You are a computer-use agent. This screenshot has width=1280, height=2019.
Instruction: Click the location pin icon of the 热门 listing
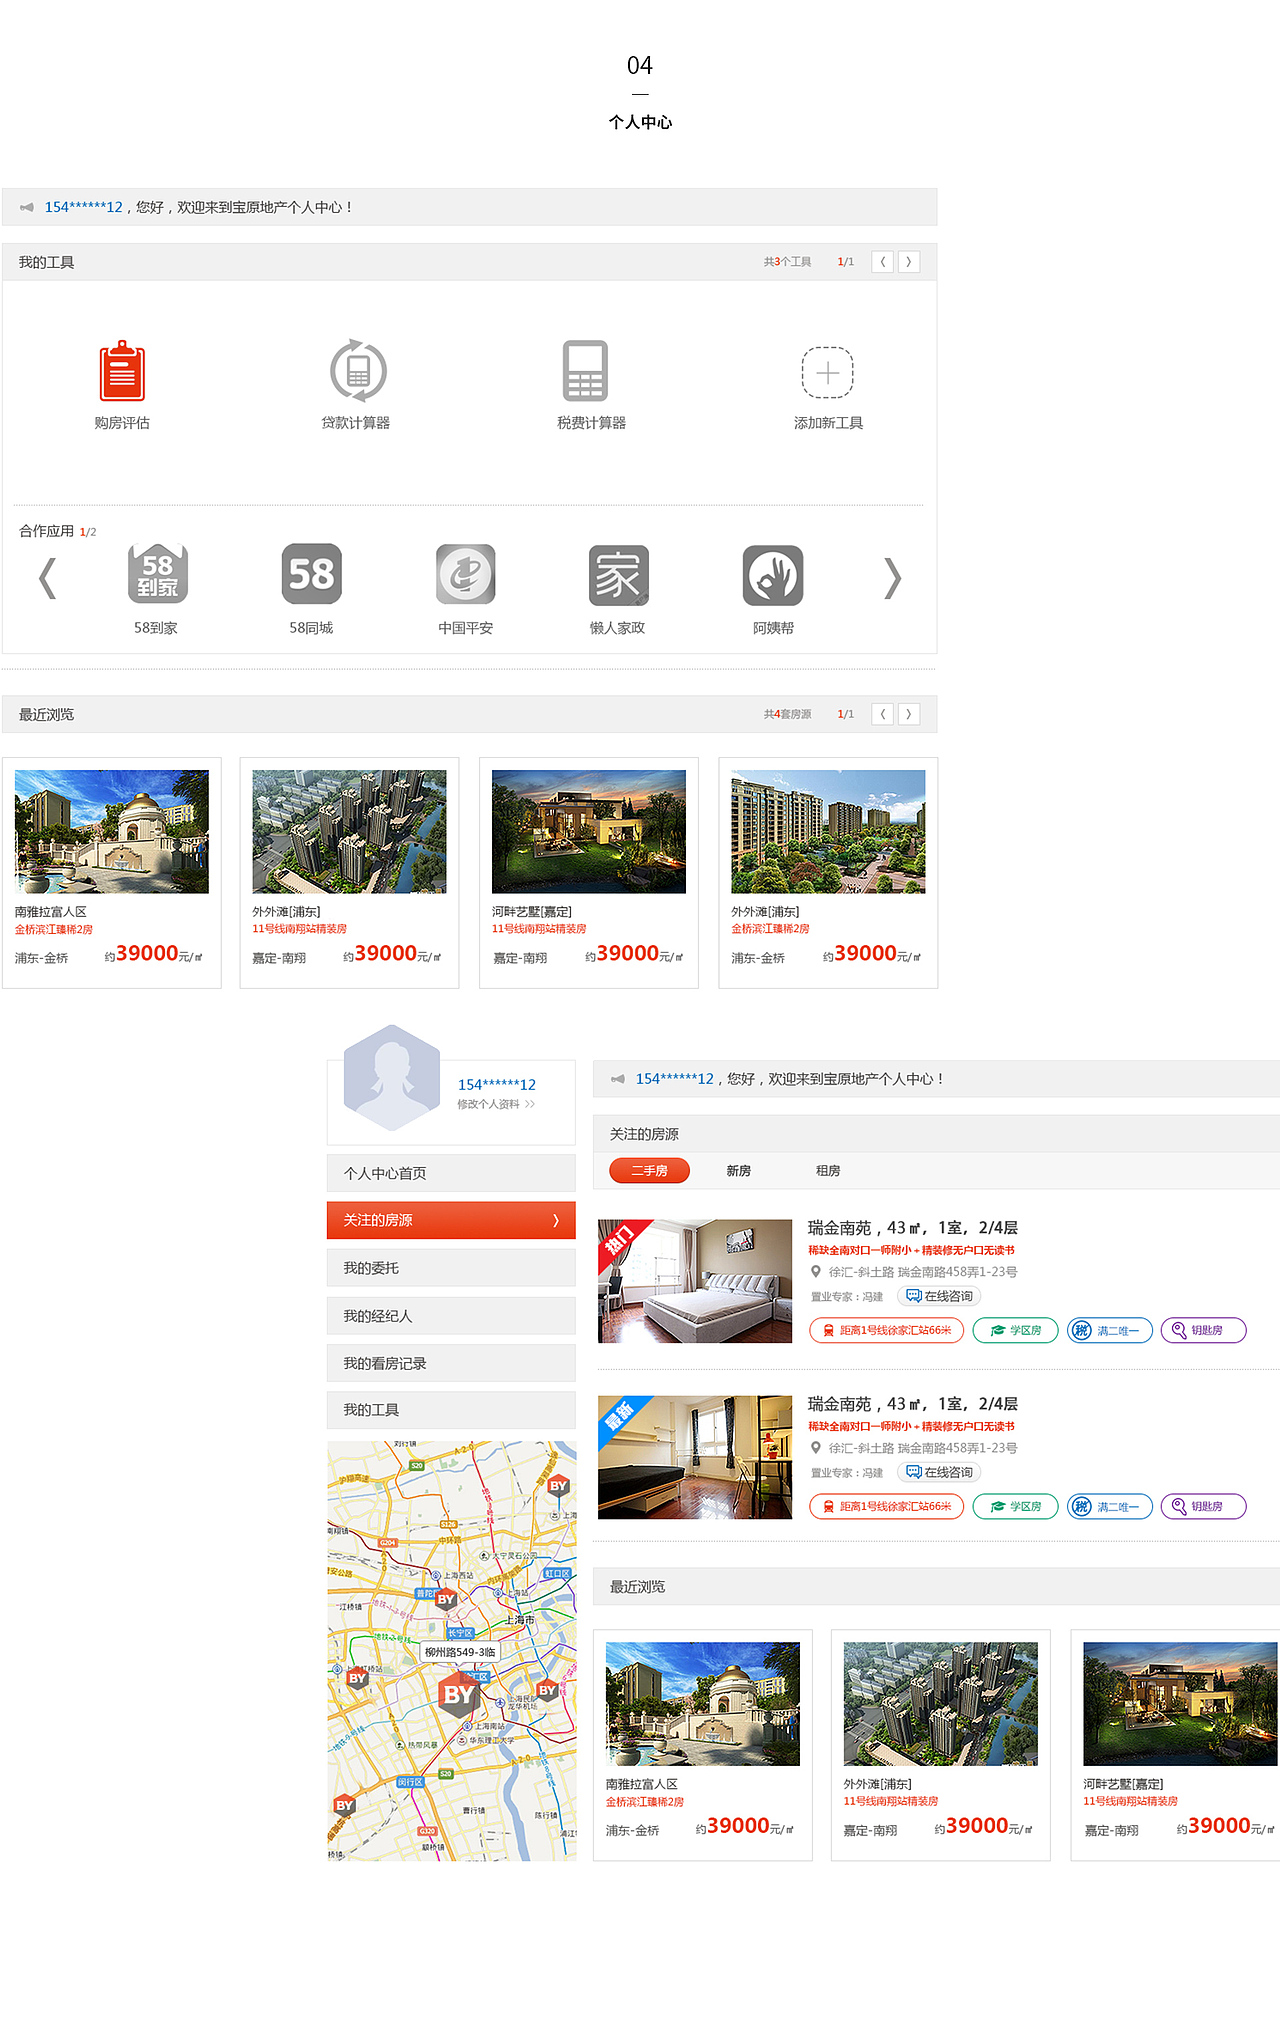click(x=816, y=1272)
